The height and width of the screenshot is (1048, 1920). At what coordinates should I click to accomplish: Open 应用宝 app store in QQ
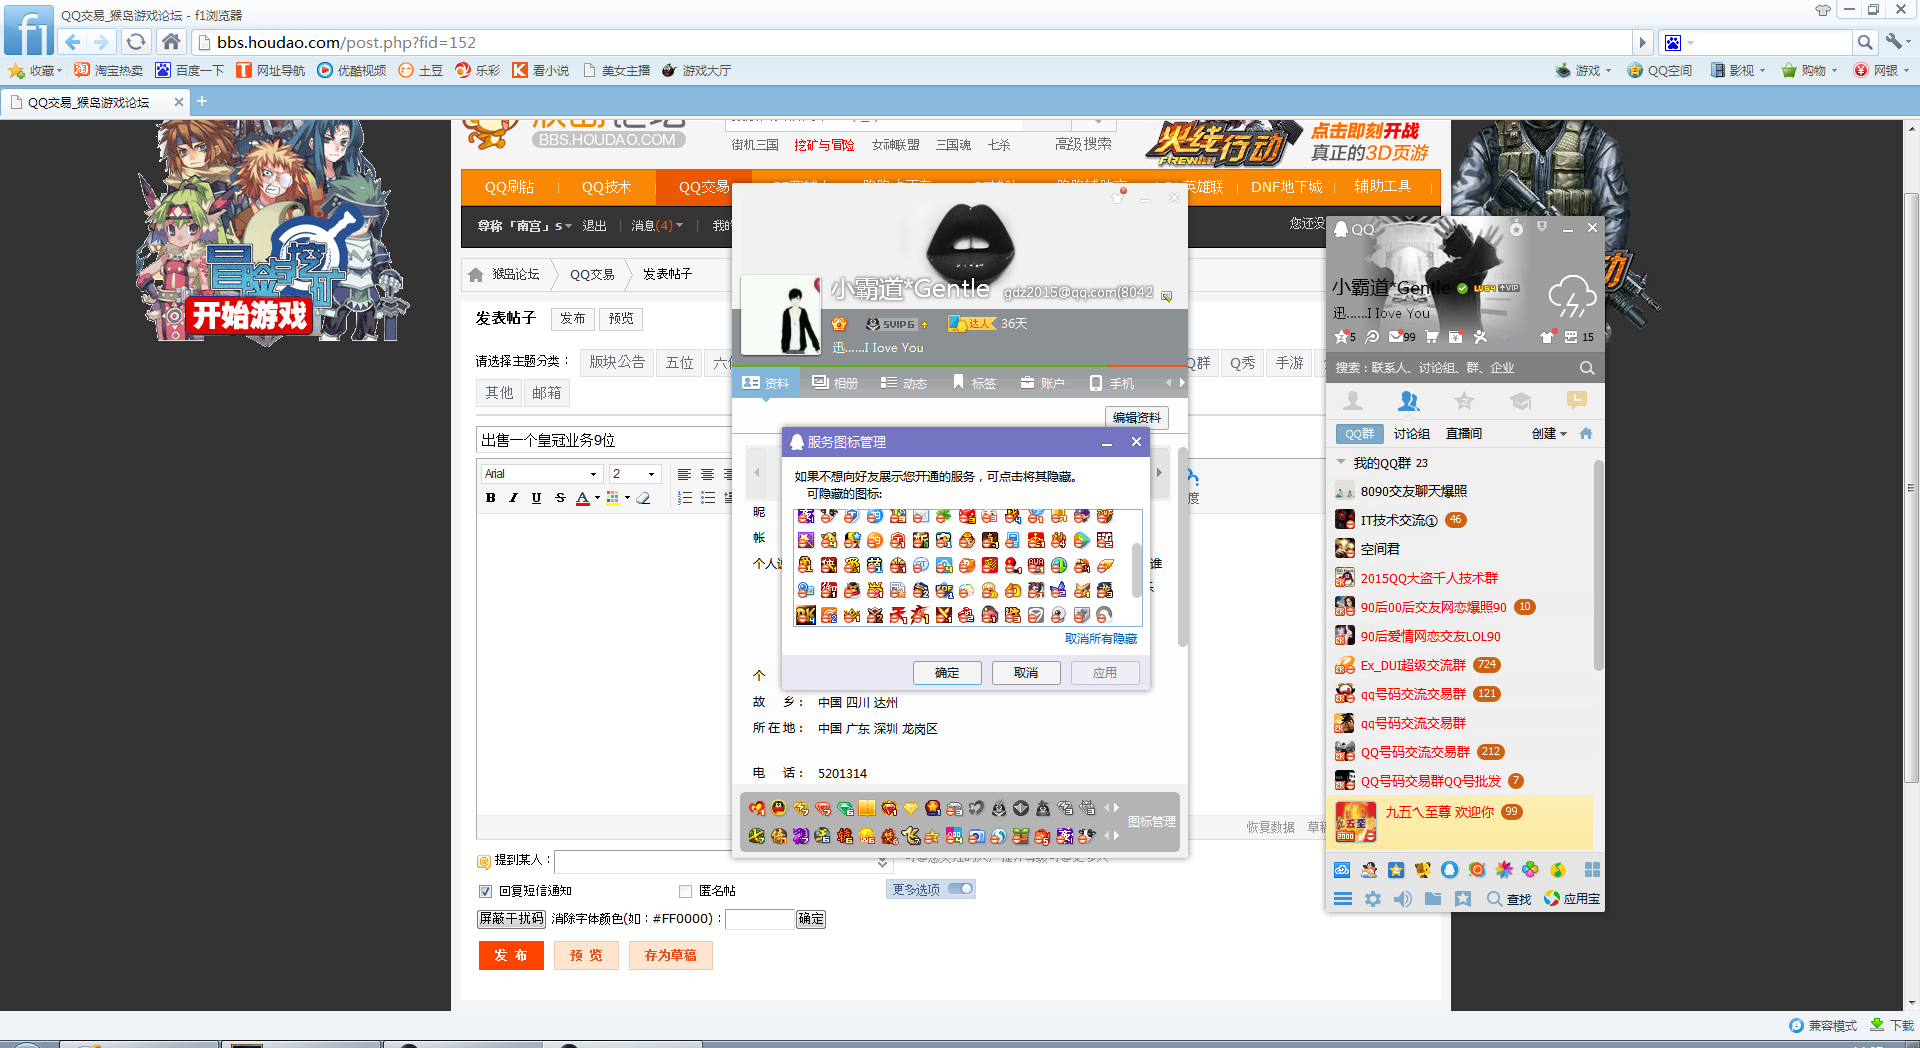[x=1572, y=899]
